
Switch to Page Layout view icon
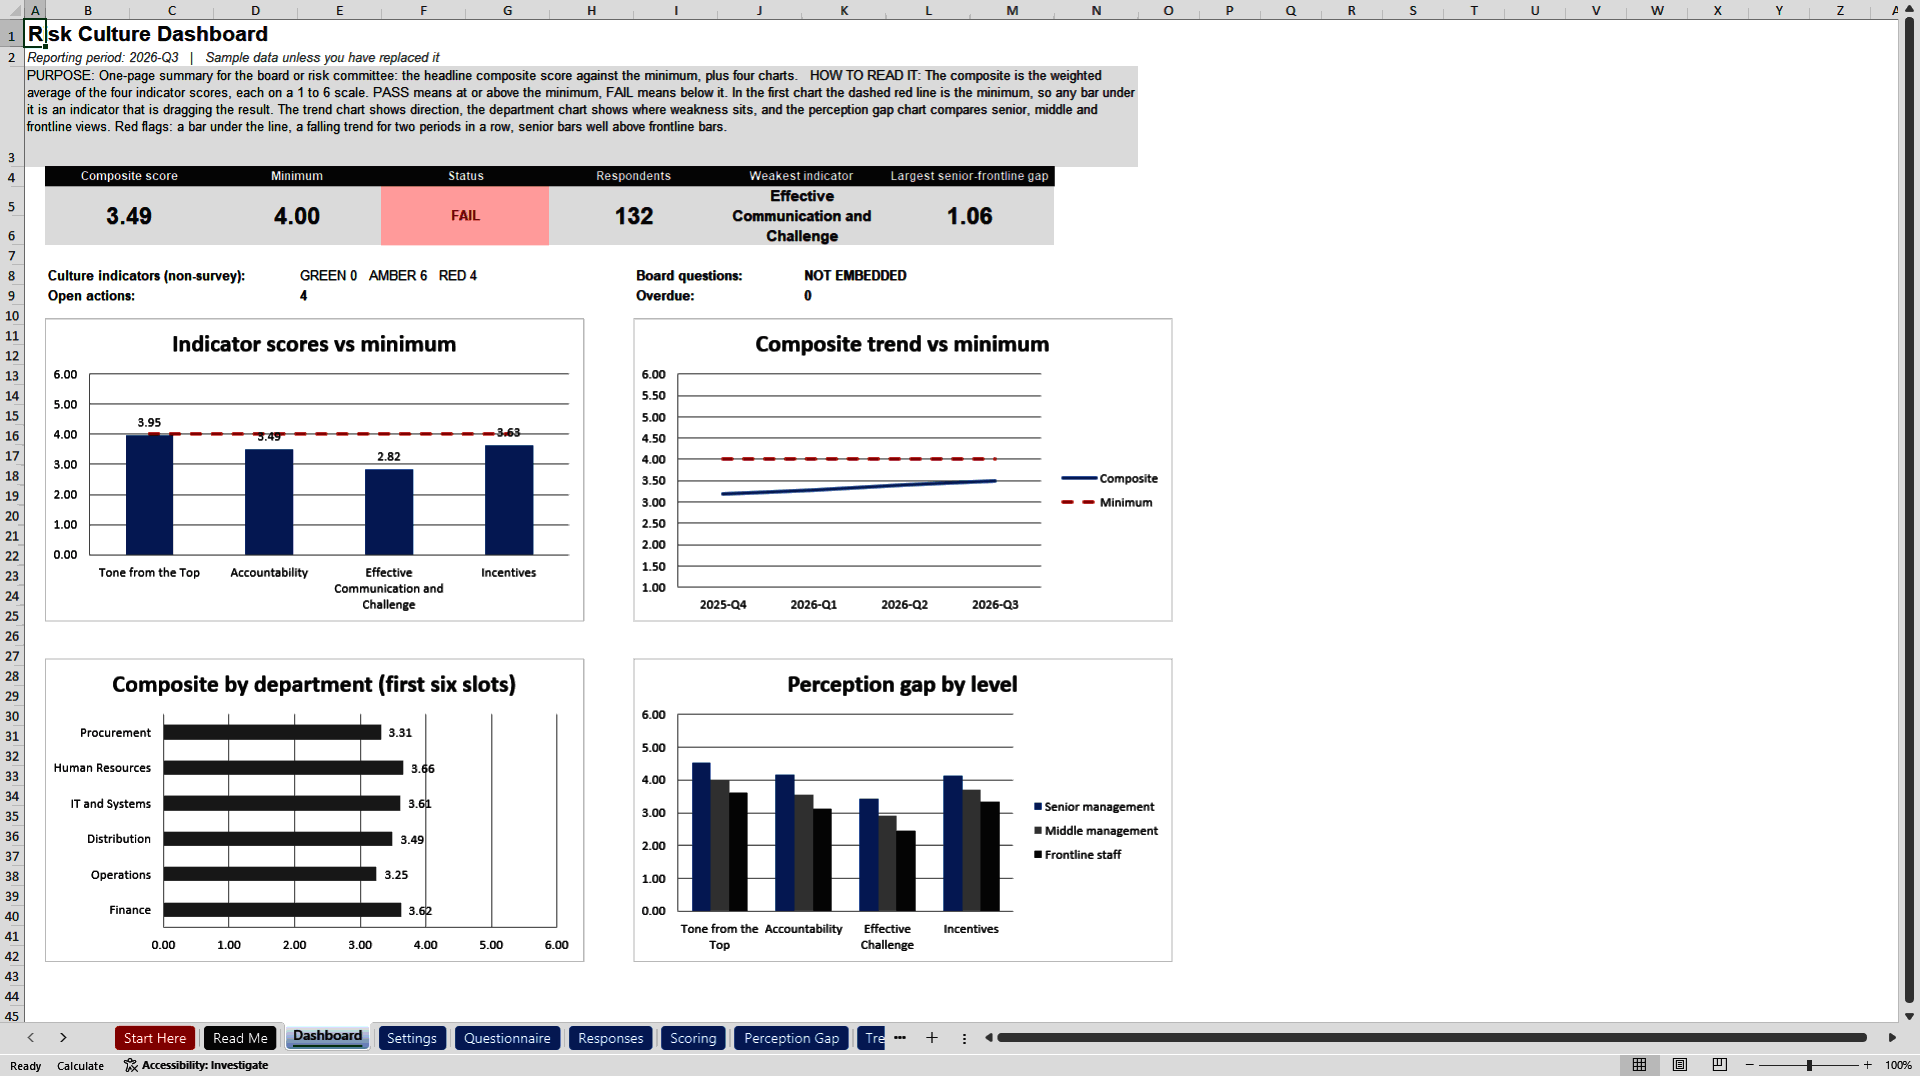[x=1680, y=1065]
